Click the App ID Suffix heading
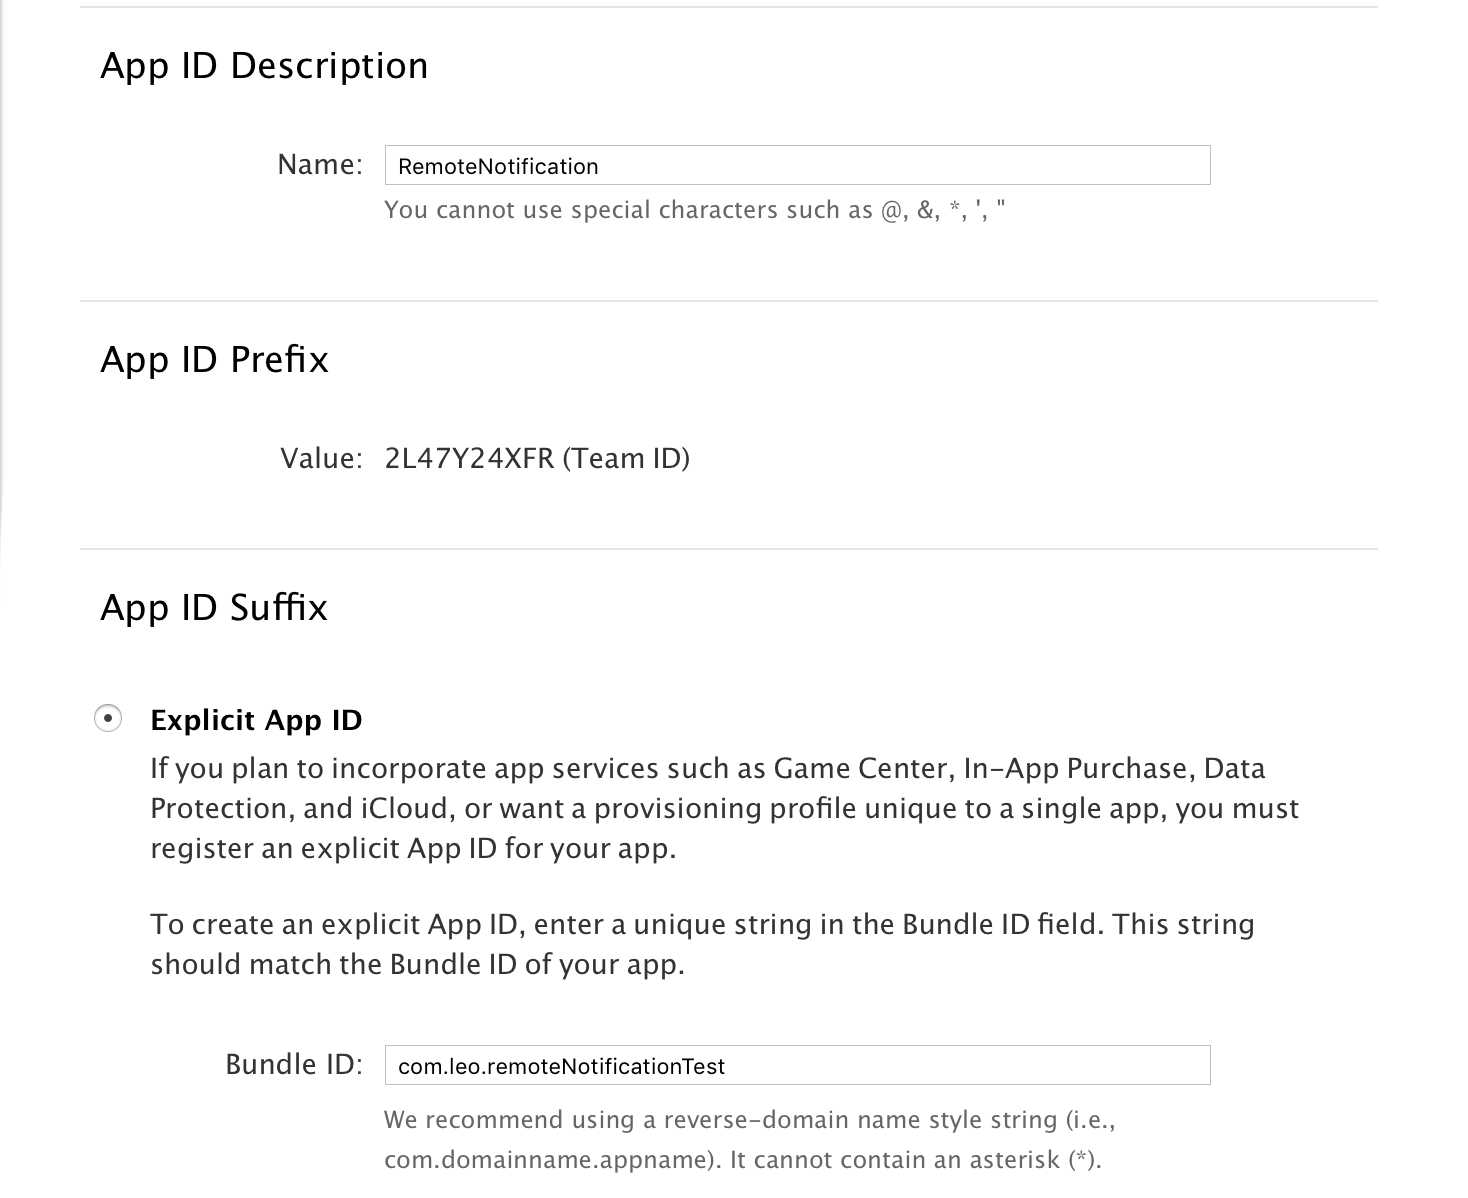This screenshot has width=1468, height=1198. click(214, 608)
